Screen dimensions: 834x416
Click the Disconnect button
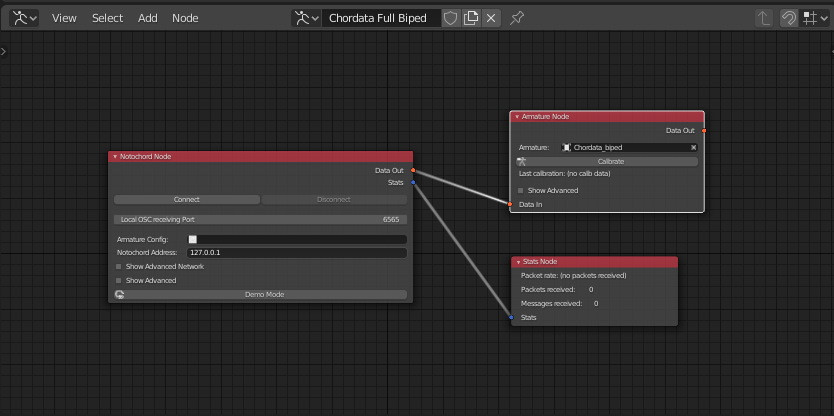(x=334, y=199)
